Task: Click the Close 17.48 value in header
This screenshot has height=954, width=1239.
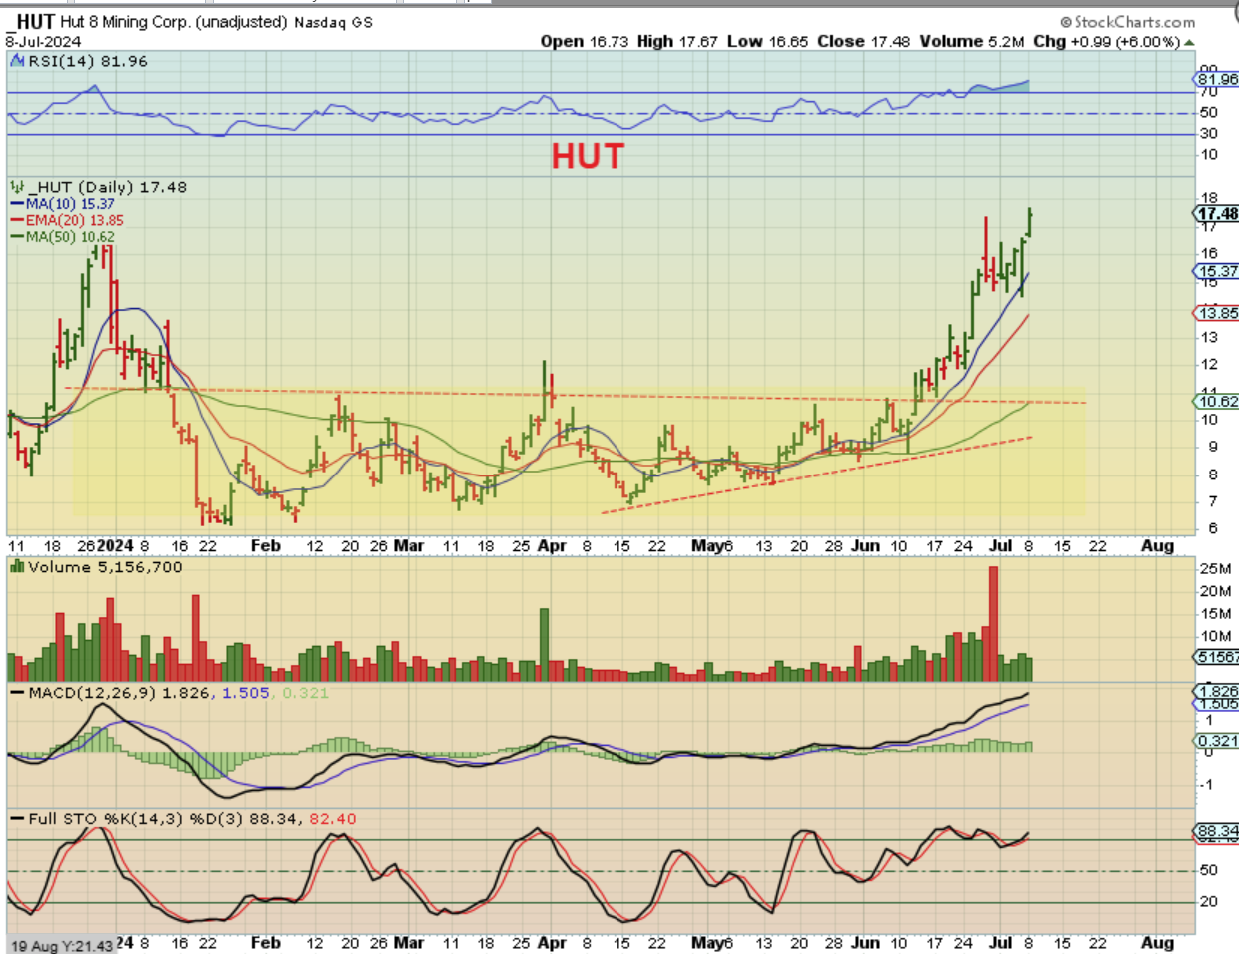Action: (864, 41)
